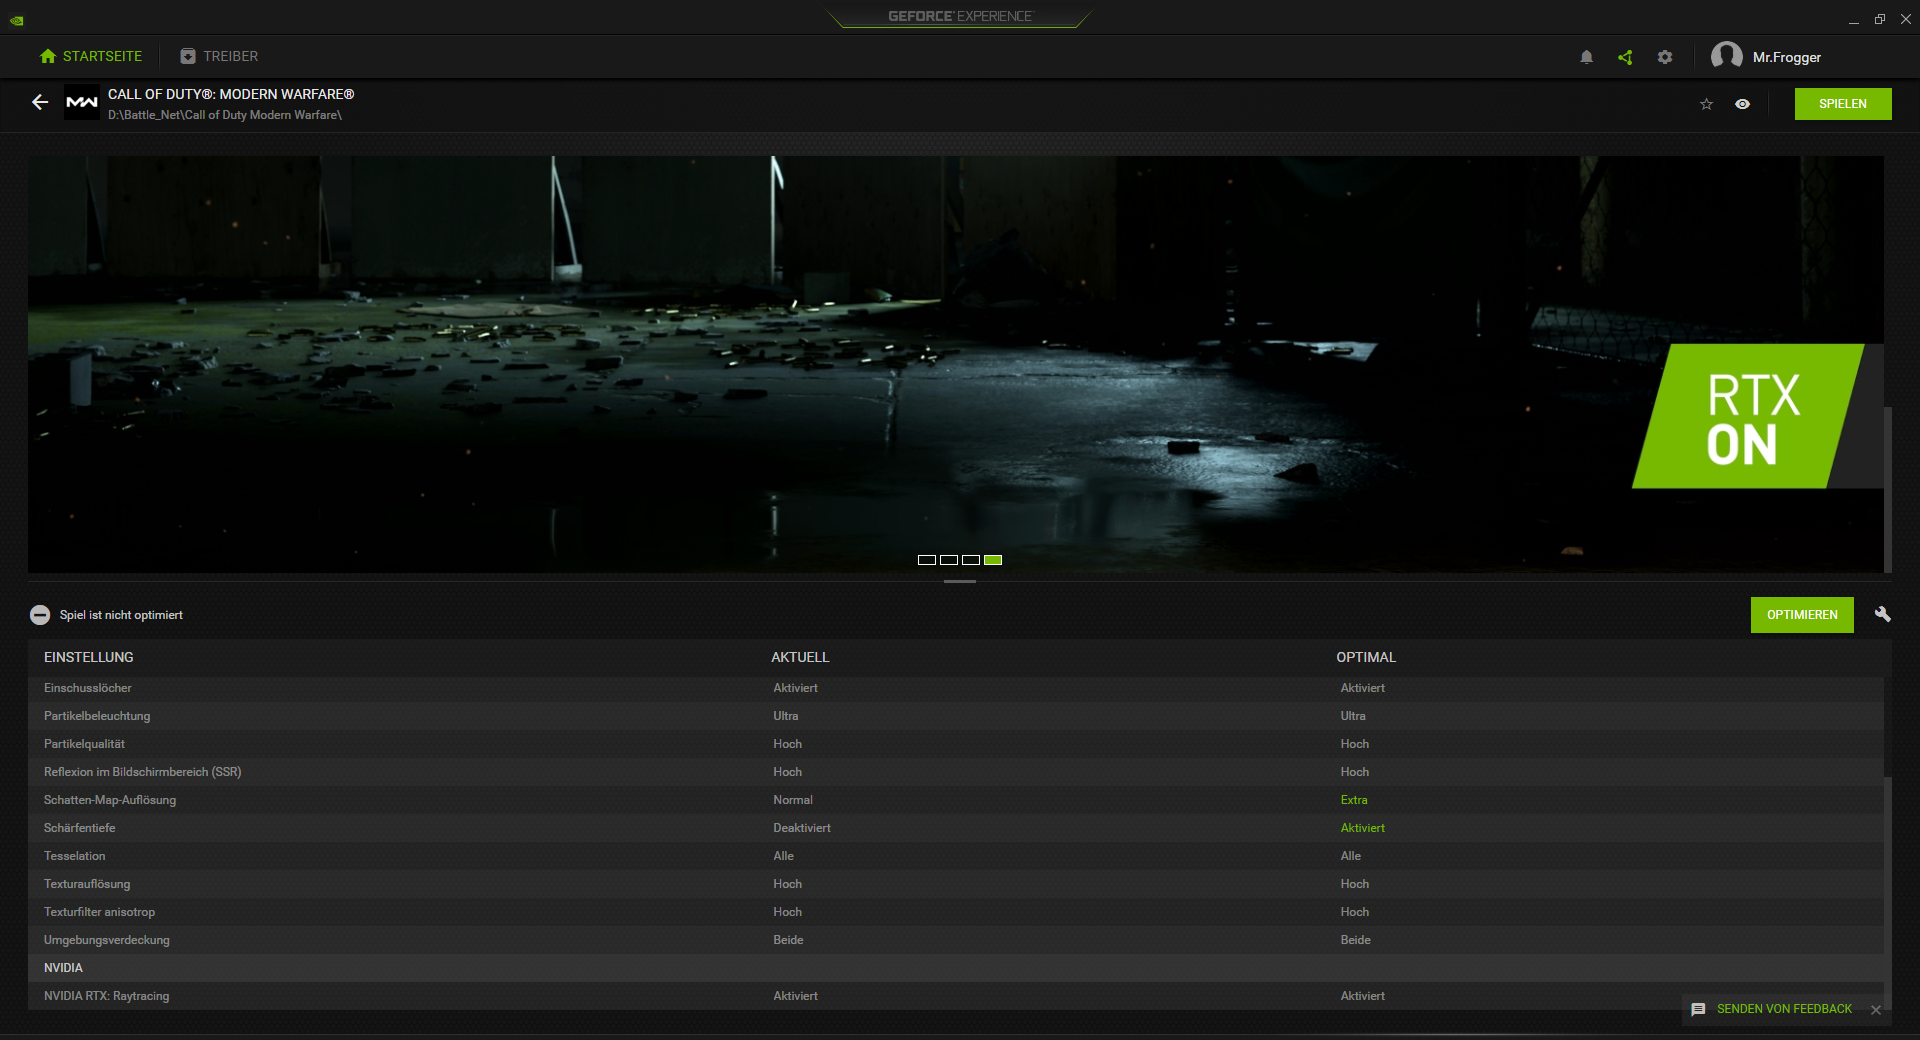1920x1040 pixels.
Task: Launch the game with Spielen
Action: (x=1843, y=104)
